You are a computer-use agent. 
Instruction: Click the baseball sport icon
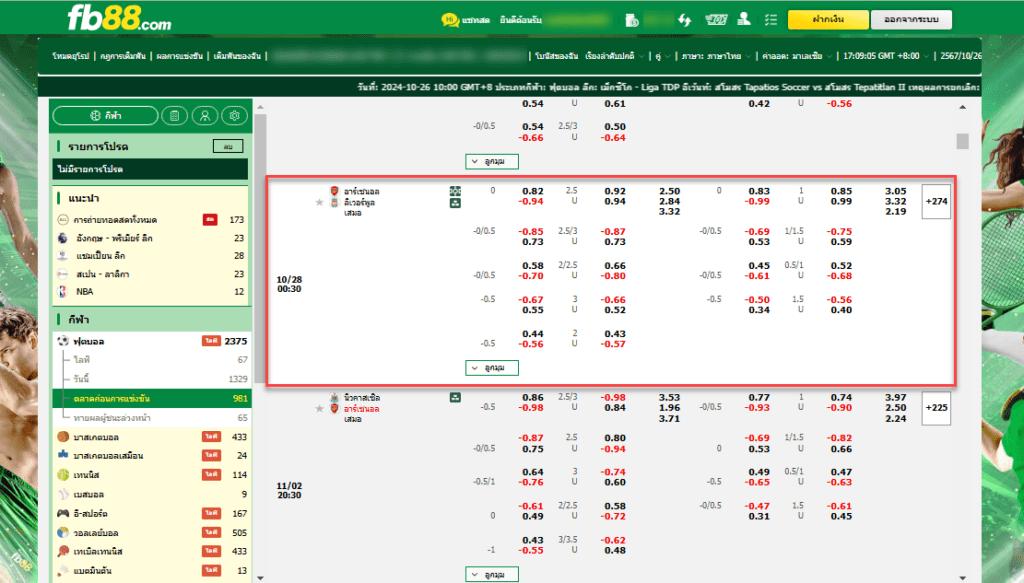point(63,494)
